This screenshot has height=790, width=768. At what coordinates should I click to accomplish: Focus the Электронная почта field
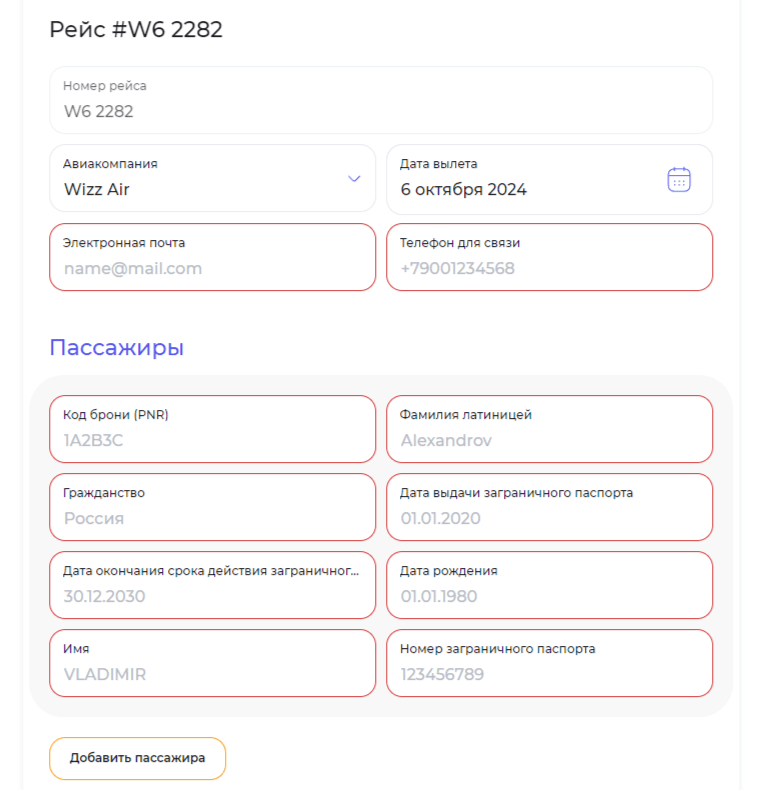[x=212, y=257]
